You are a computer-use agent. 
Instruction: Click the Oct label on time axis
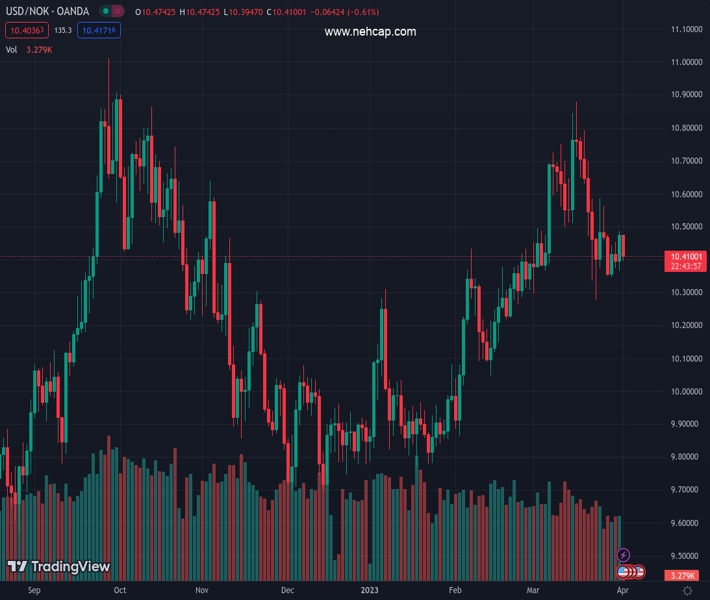pos(120,590)
